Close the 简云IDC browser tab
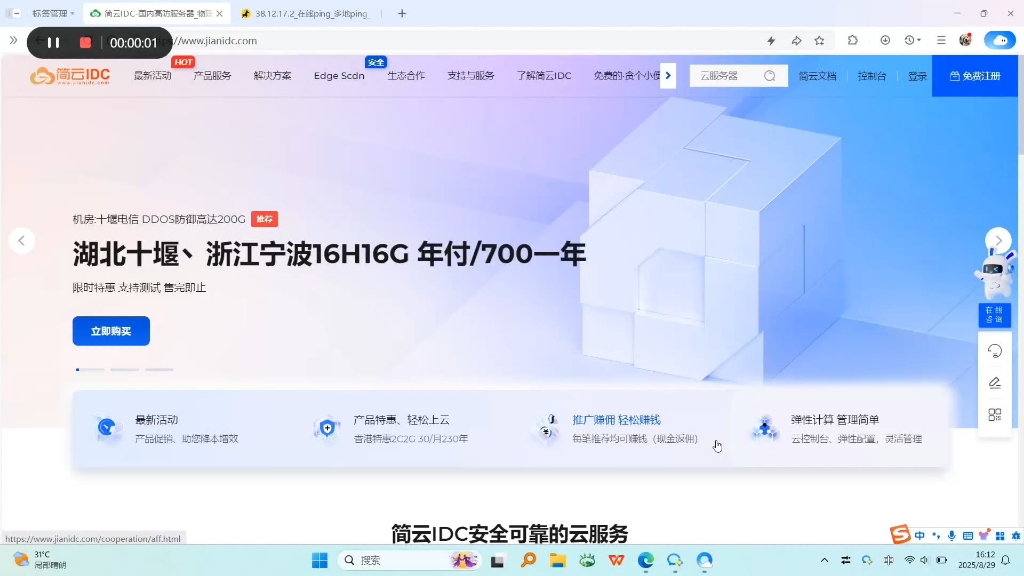Screen dimensions: 1024x576 click(x=219, y=13)
